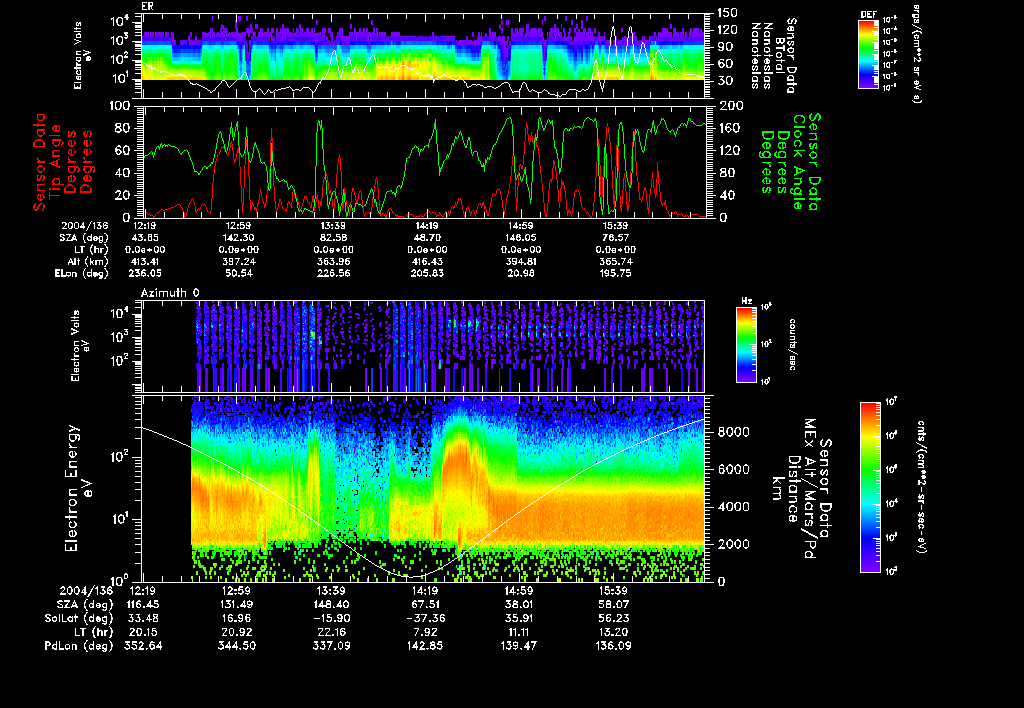Image resolution: width=1024 pixels, height=708 pixels.
Task: Click the PdLon value 136.09
Action: [613, 645]
